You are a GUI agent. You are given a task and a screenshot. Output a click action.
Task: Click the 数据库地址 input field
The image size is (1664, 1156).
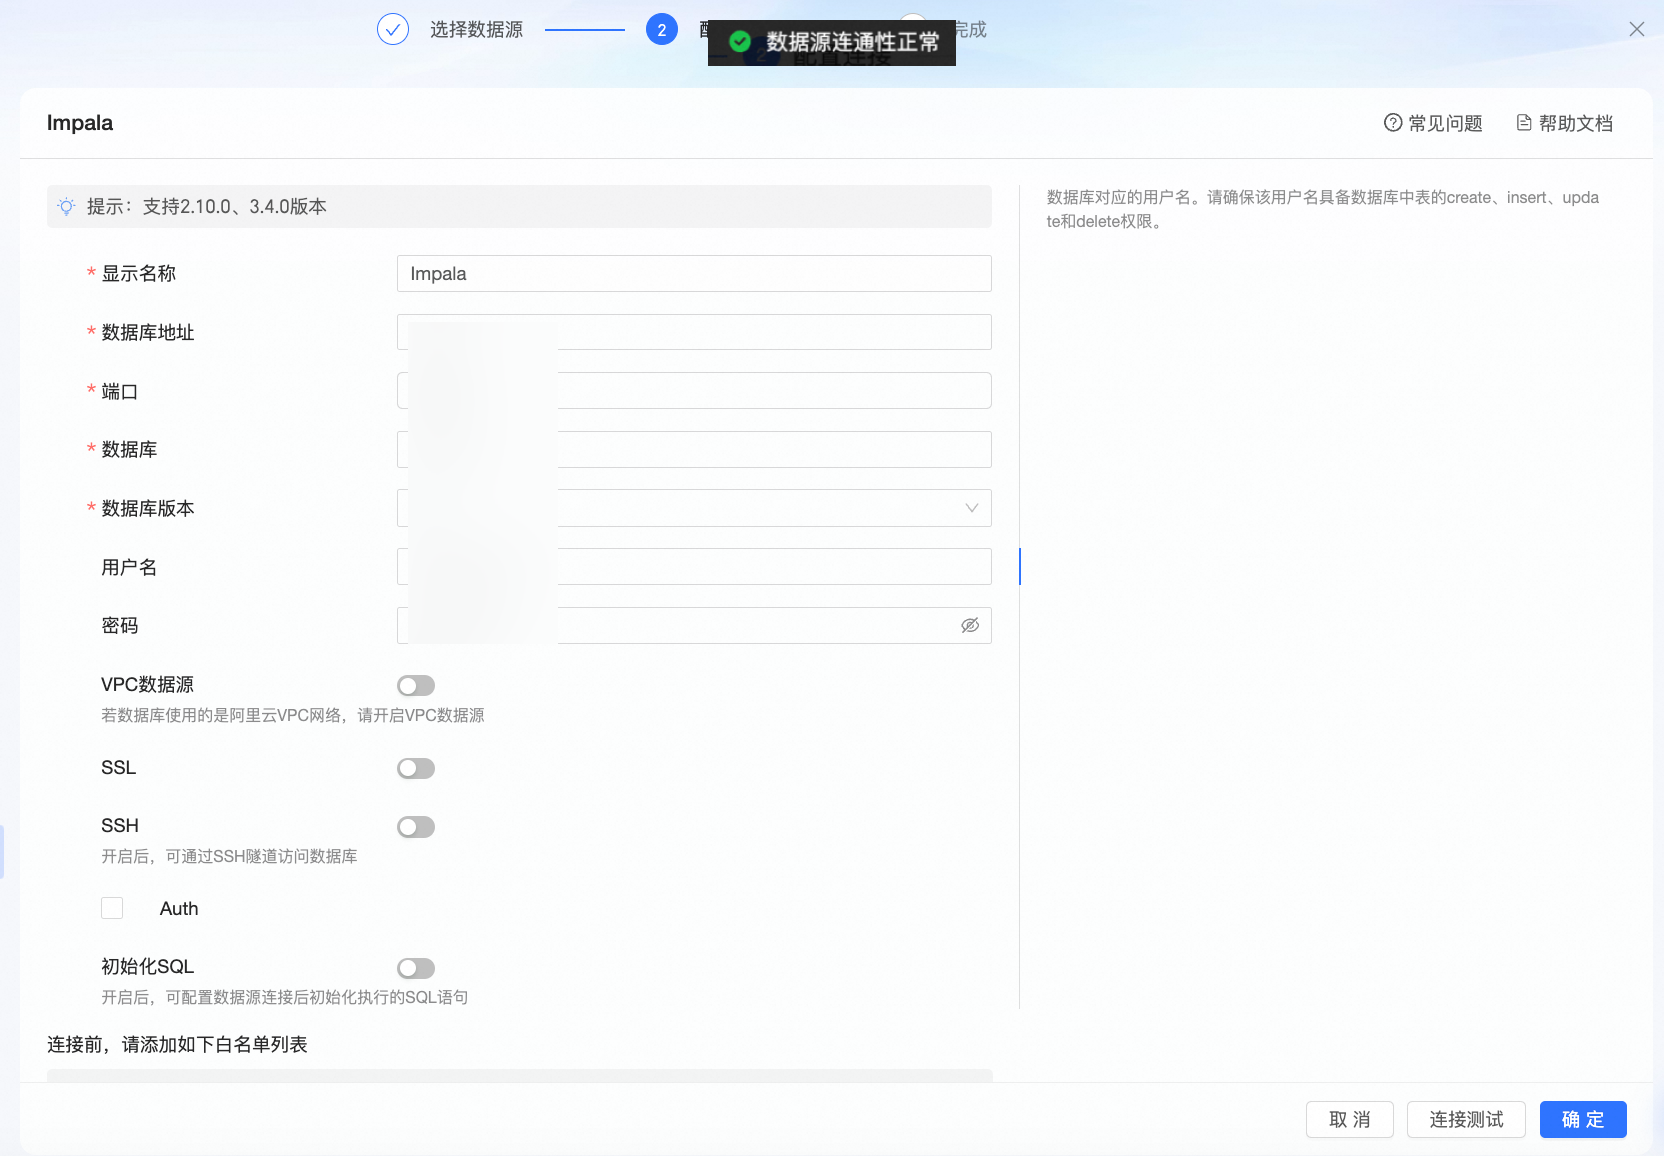click(694, 332)
